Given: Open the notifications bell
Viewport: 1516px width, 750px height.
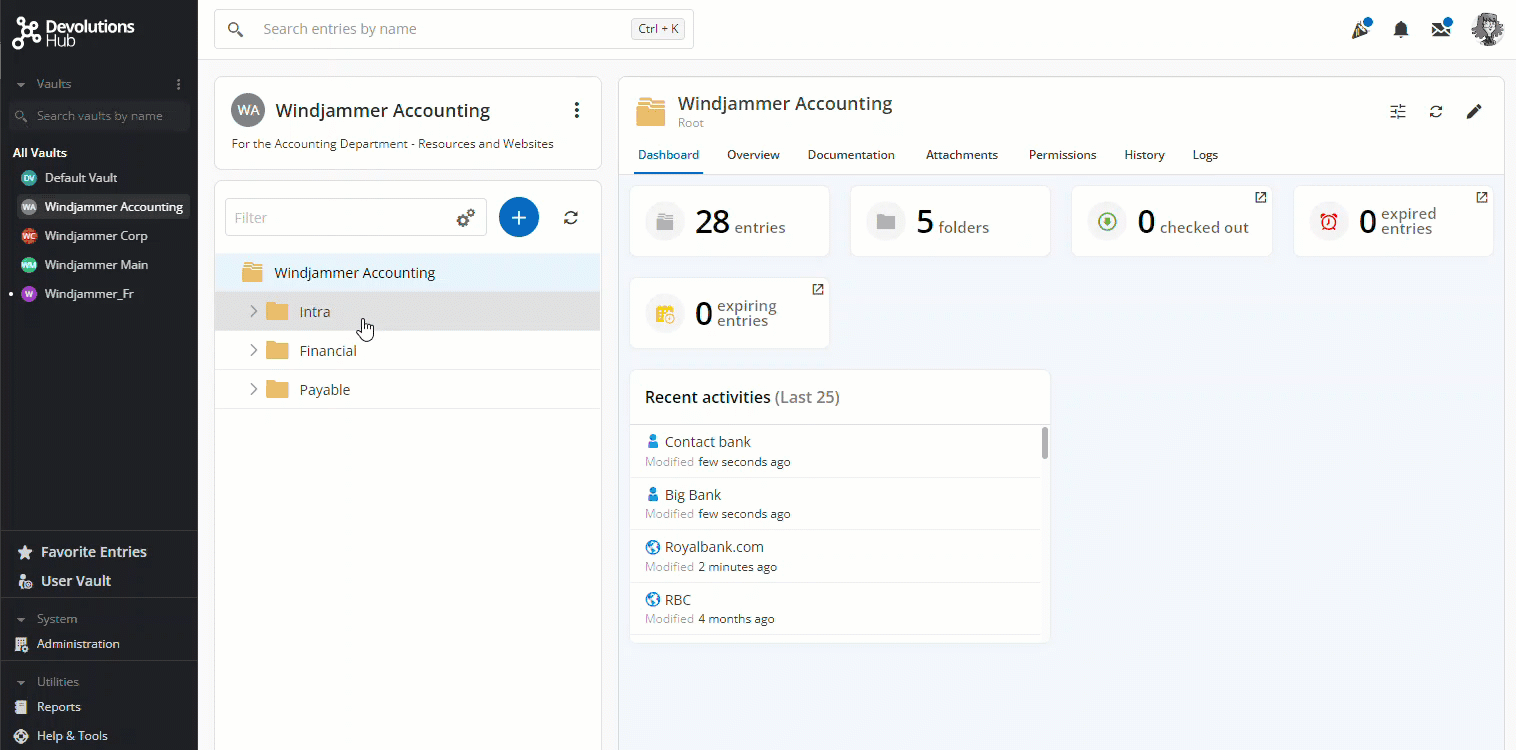Looking at the screenshot, I should (x=1401, y=30).
